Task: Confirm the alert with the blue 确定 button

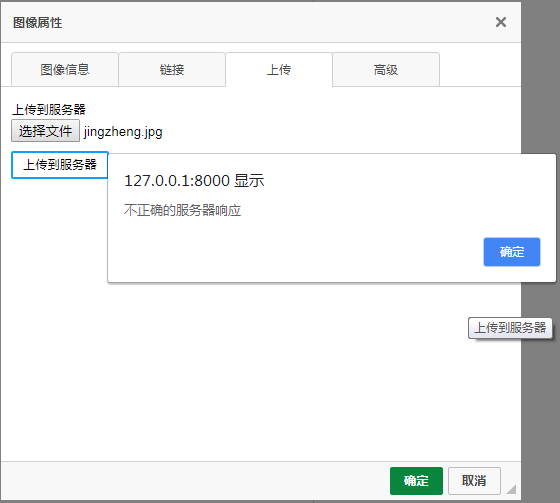Action: [x=512, y=252]
